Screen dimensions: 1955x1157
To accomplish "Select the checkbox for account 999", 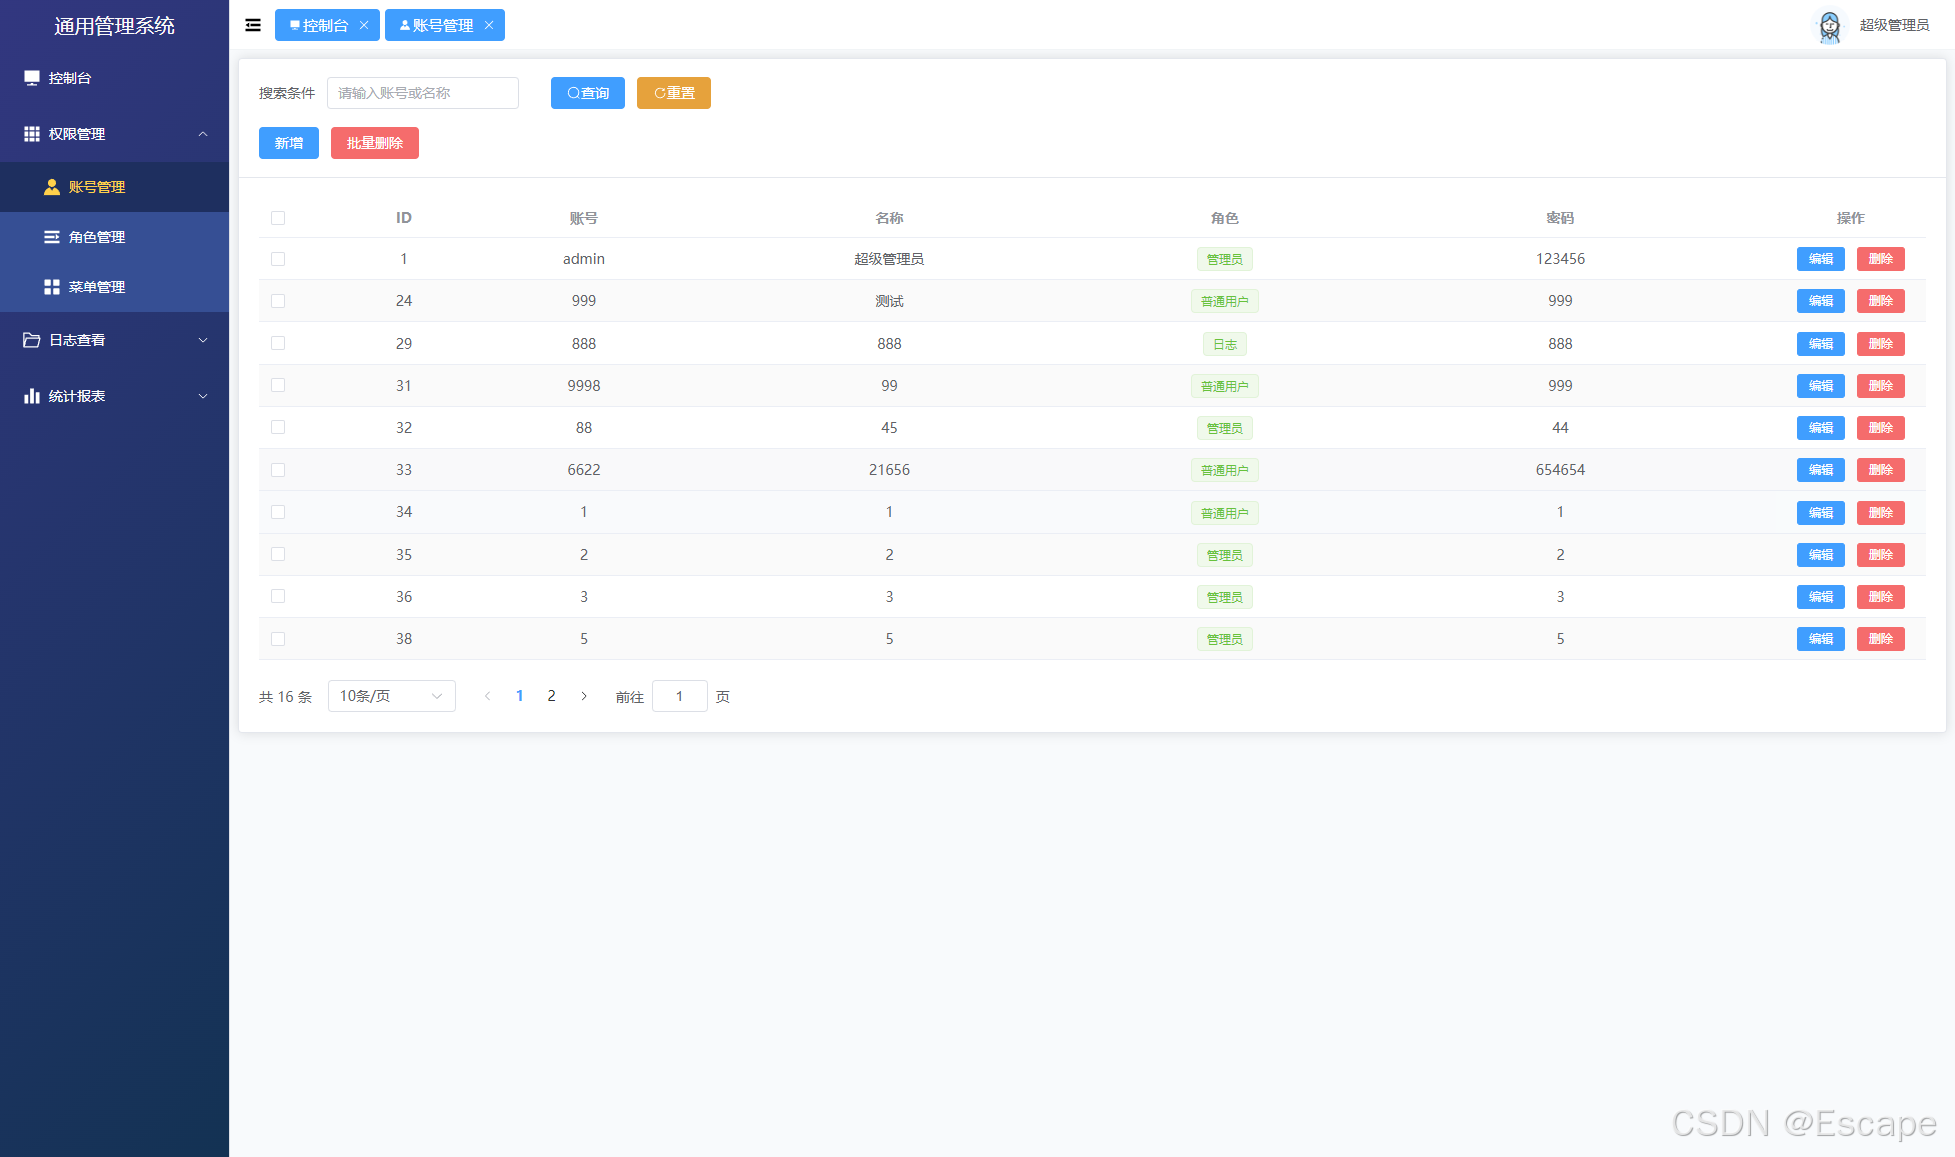I will point(278,300).
